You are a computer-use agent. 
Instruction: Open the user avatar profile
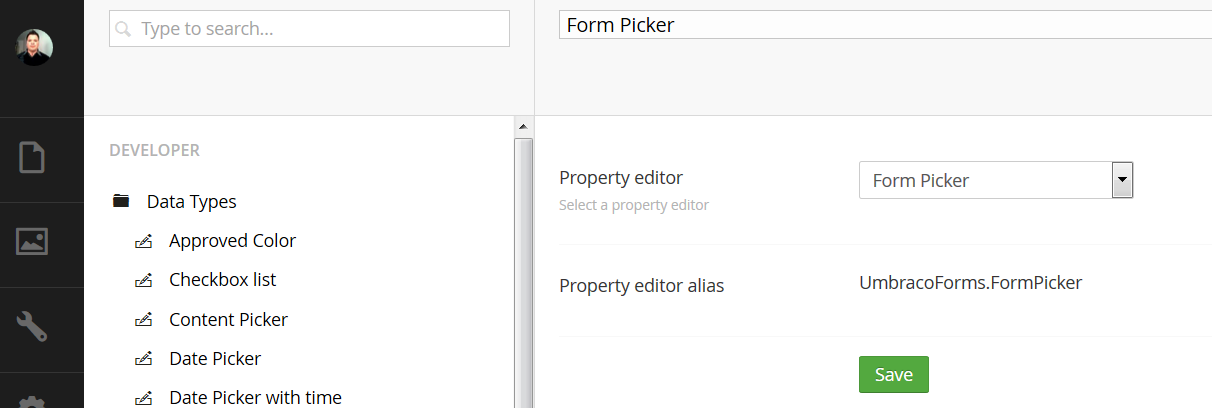[34, 47]
